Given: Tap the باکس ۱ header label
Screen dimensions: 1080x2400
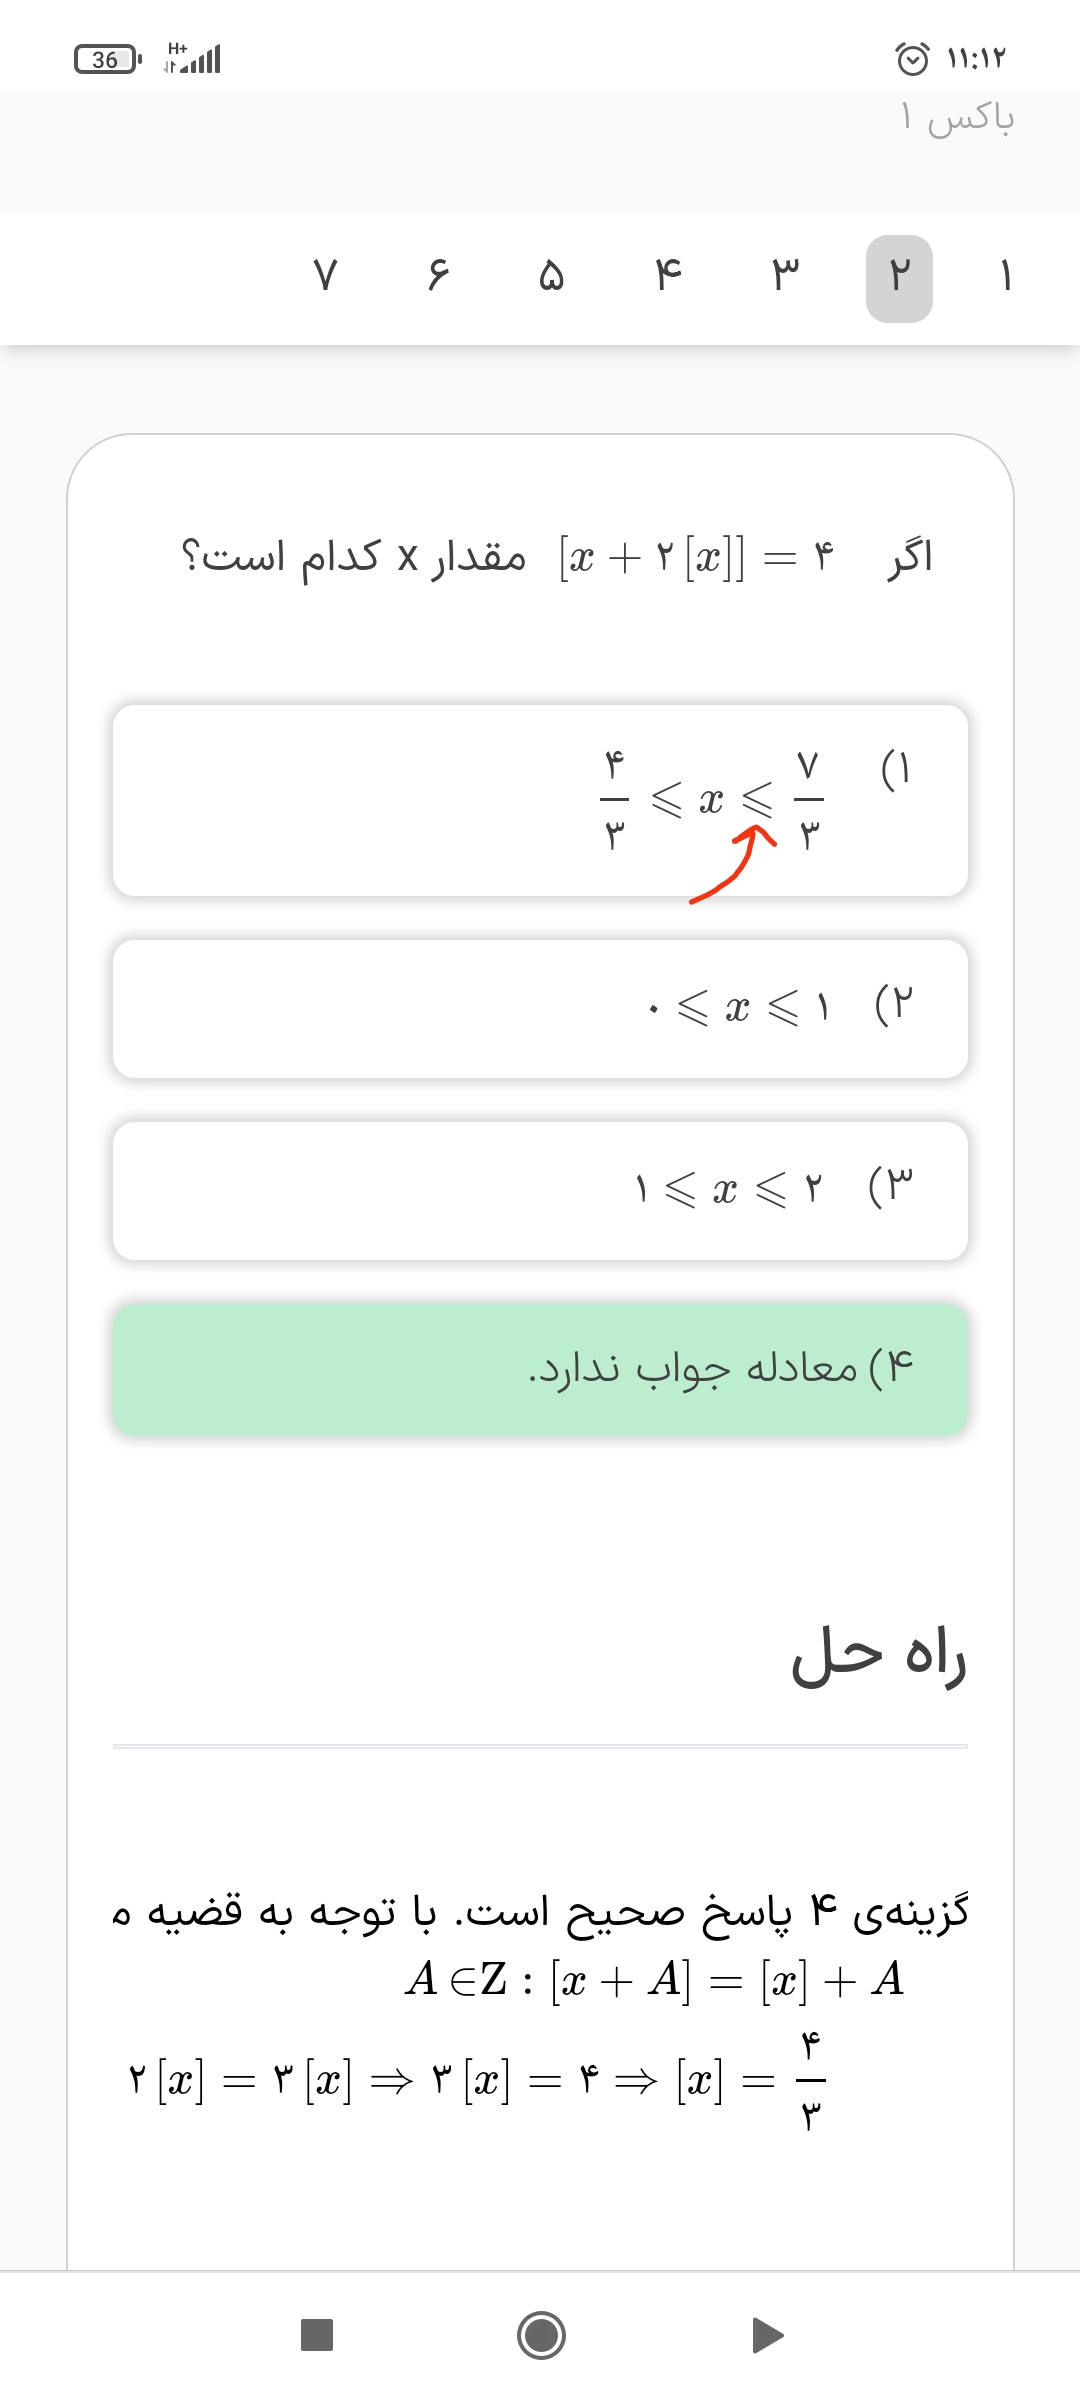Looking at the screenshot, I should [x=957, y=119].
